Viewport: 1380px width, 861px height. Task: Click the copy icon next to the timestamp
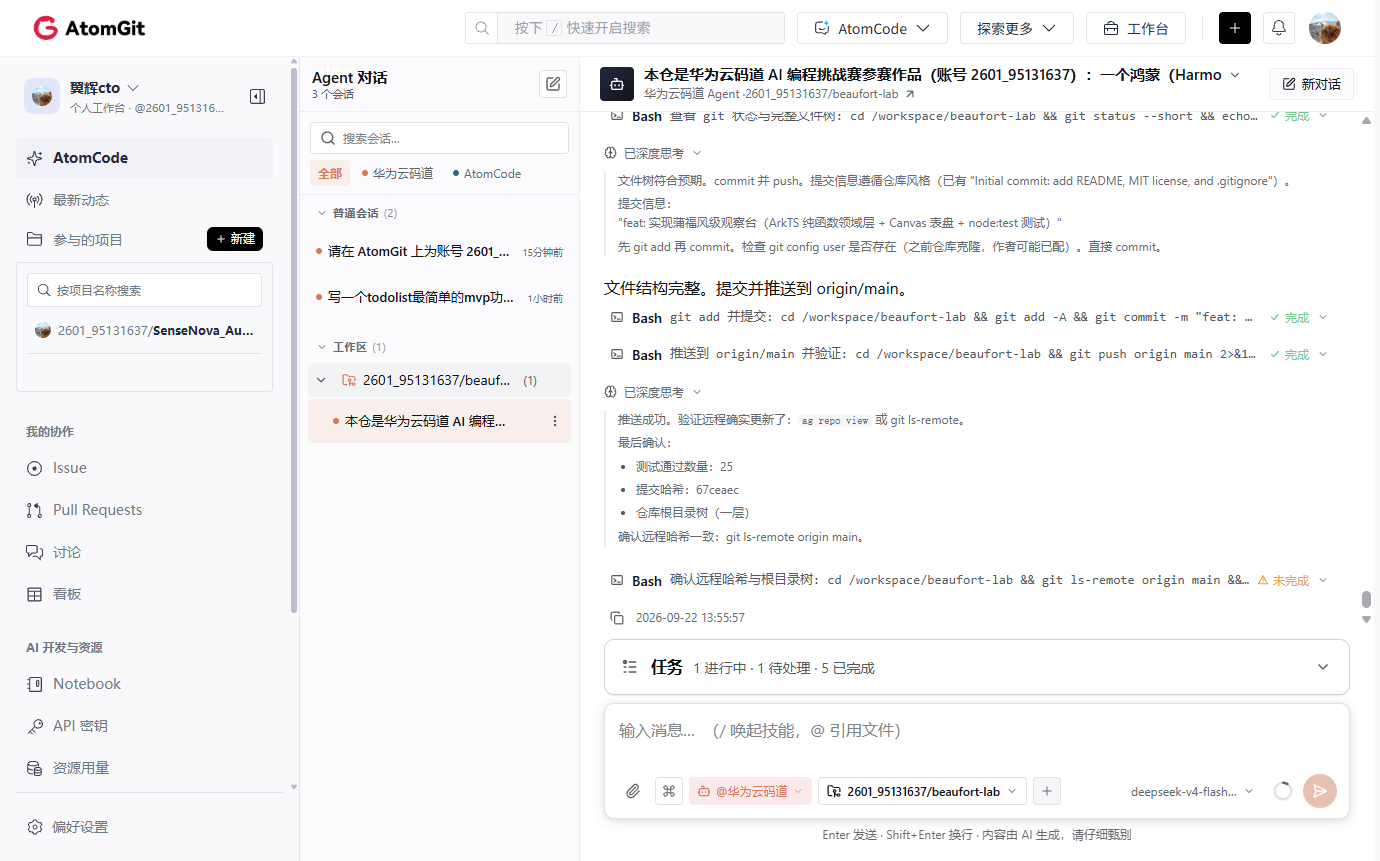[x=617, y=618]
